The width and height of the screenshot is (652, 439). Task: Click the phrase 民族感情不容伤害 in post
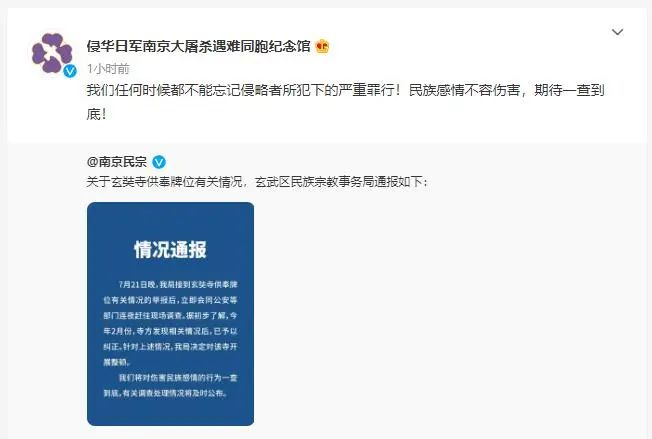pyautogui.click(x=464, y=90)
